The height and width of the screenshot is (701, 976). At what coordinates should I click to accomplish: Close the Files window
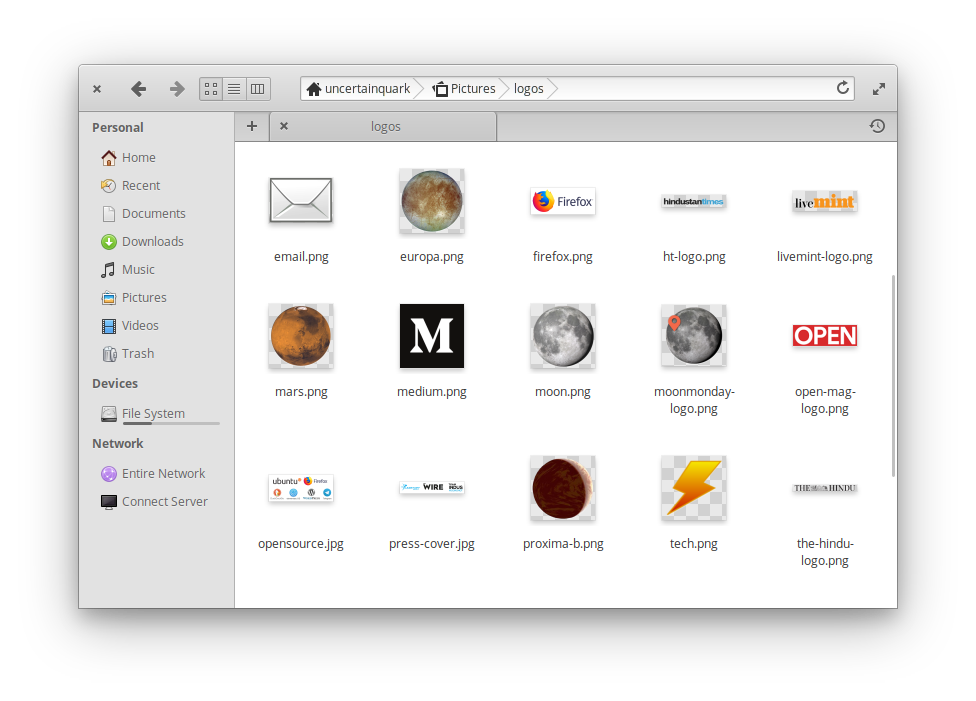pos(97,89)
